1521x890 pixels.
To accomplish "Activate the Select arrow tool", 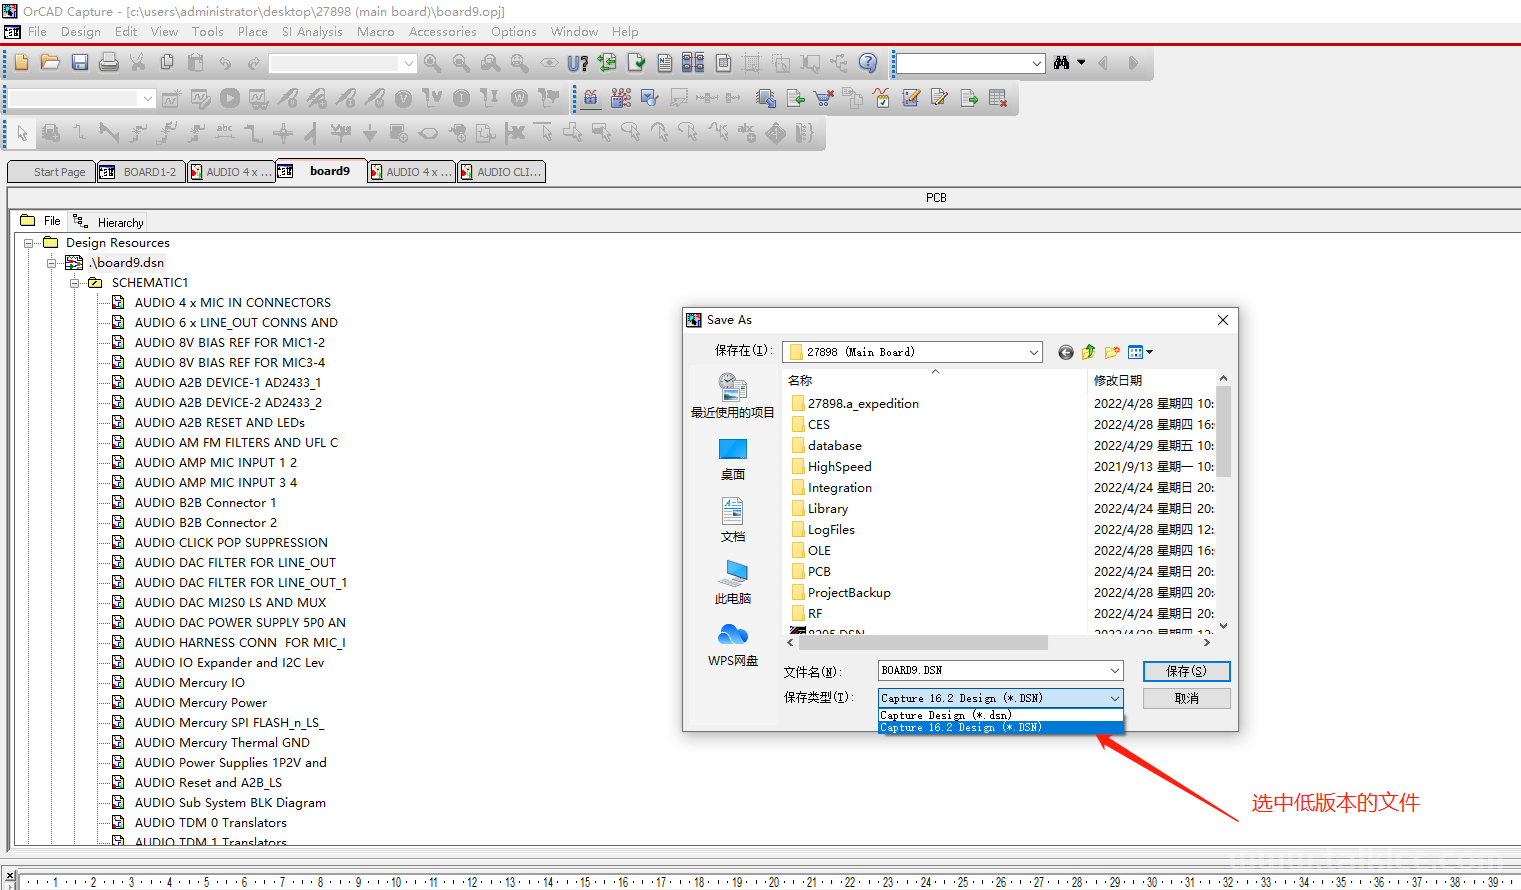I will point(22,133).
